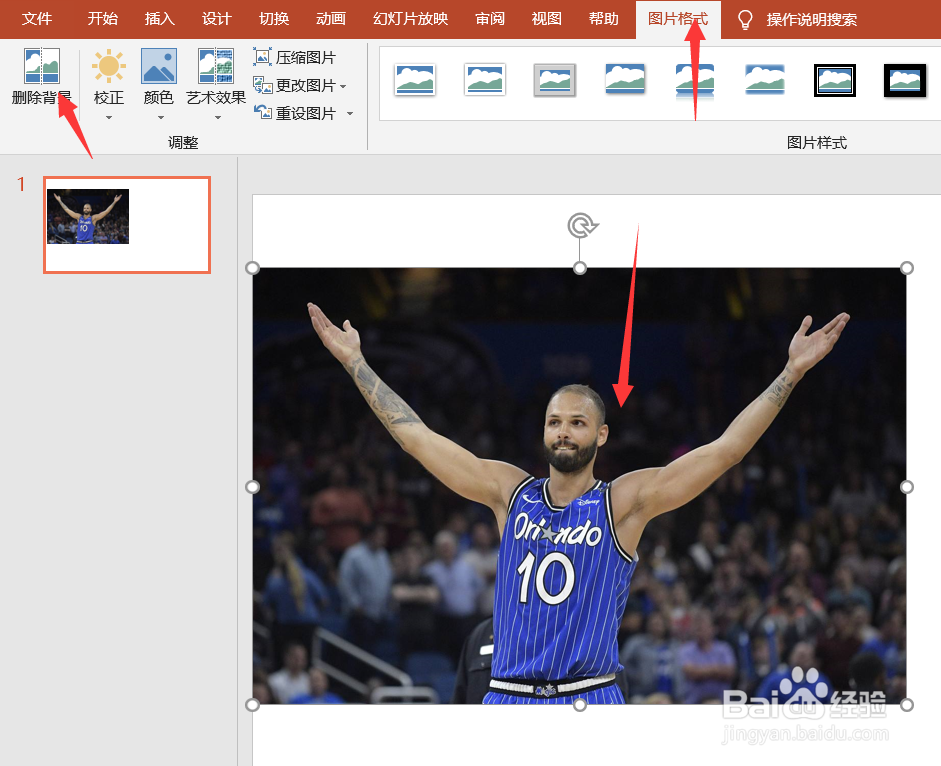Image resolution: width=941 pixels, height=766 pixels.
Task: Switch to the 视图 view tab
Action: (x=547, y=19)
